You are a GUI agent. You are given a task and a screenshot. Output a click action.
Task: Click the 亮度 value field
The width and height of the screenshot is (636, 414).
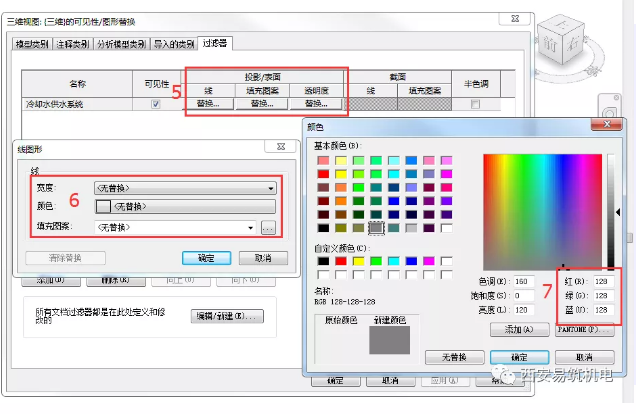[x=523, y=310]
